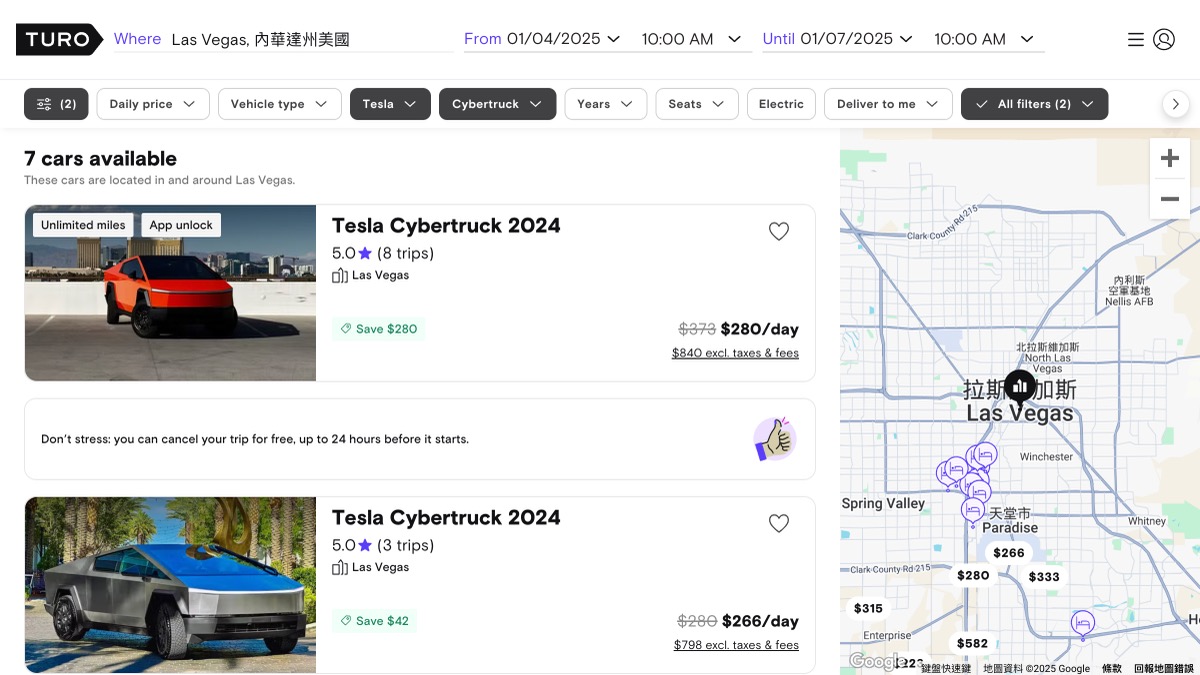This screenshot has height=675, width=1200.
Task: Favorite the $280/day Cybertruck with heart icon
Action: point(779,231)
